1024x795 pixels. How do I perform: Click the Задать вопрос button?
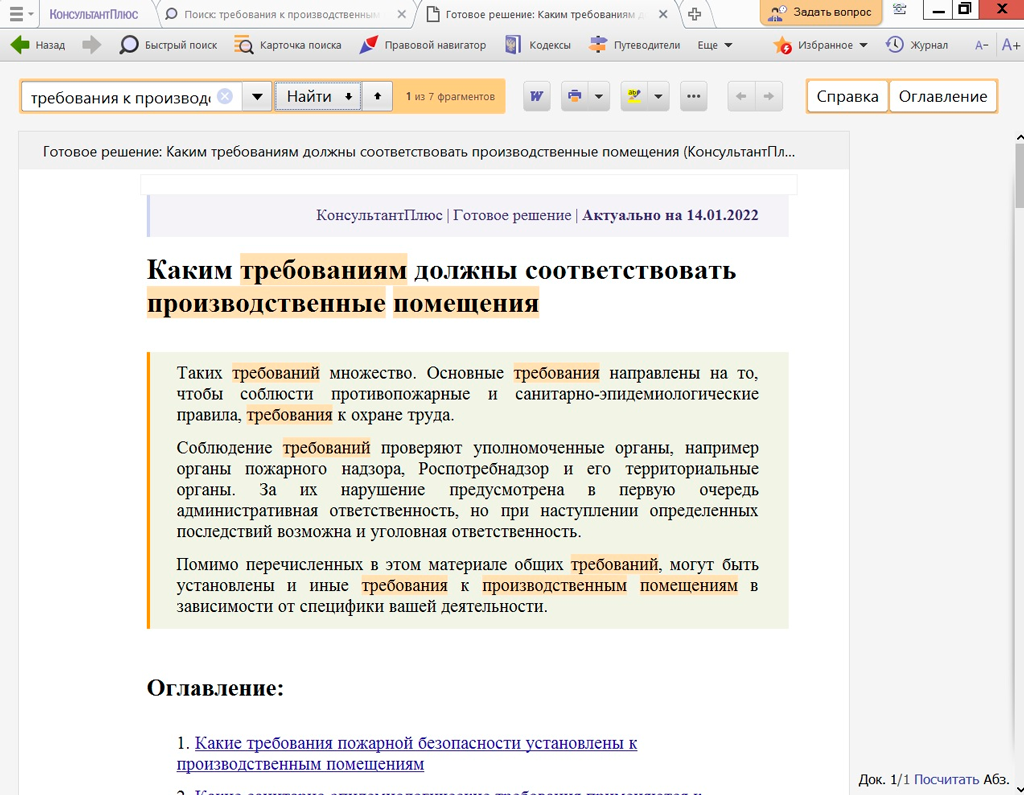click(820, 12)
